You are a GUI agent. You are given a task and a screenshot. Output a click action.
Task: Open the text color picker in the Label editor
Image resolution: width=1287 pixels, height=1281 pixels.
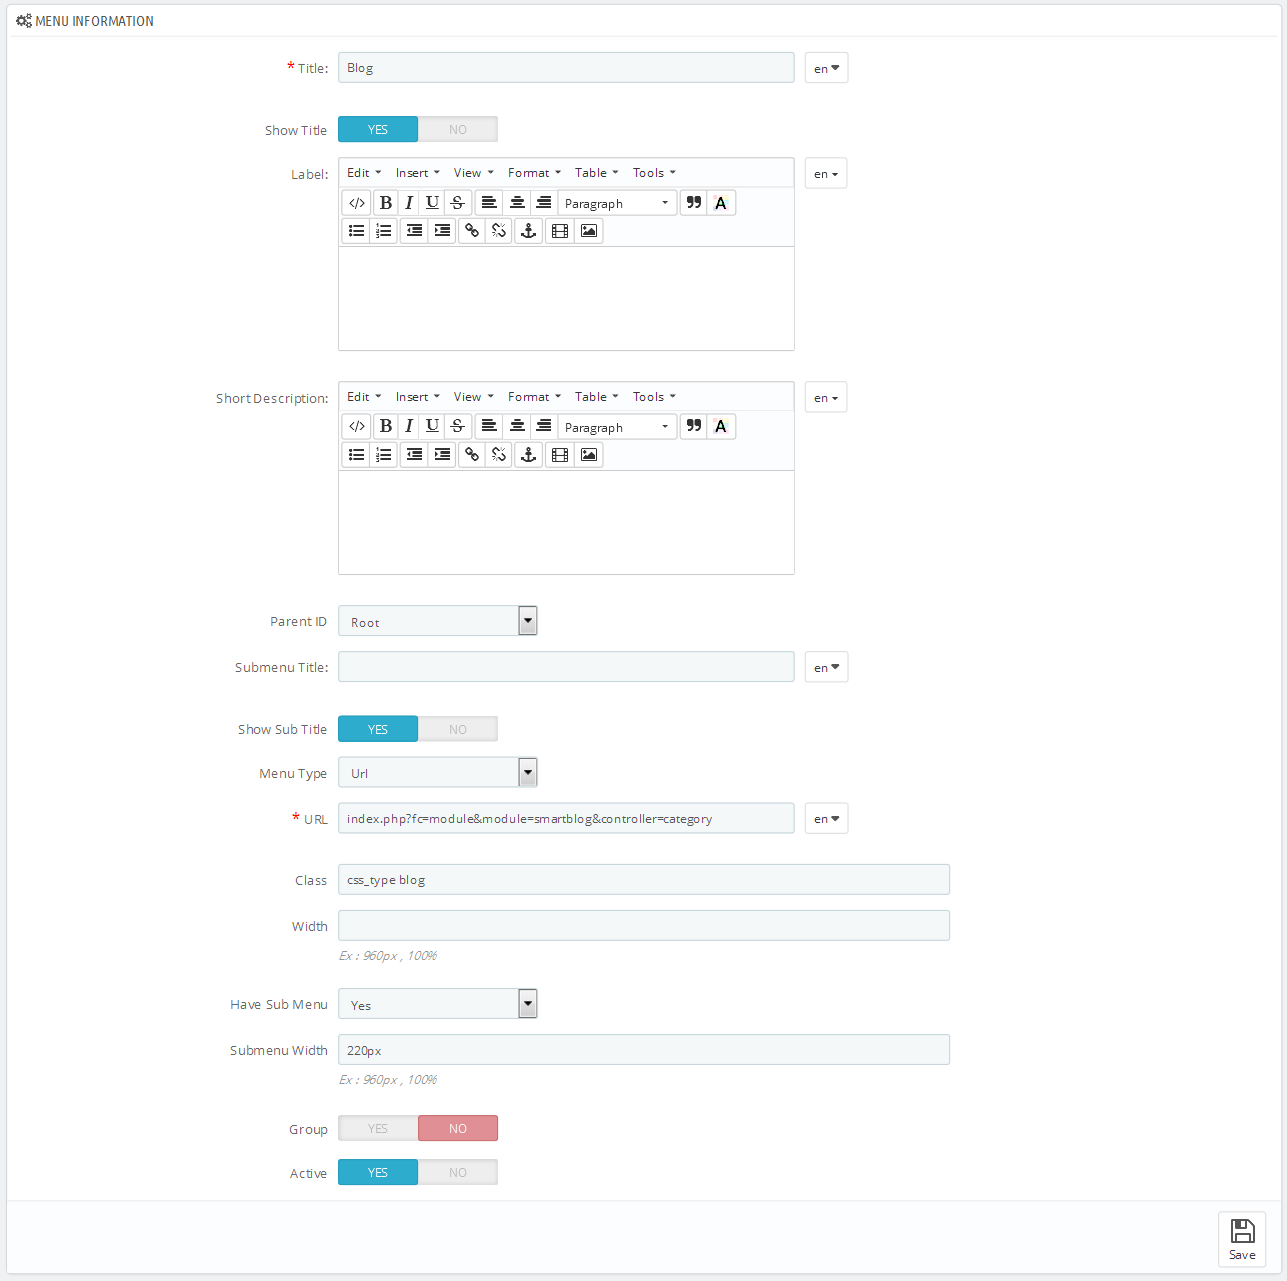721,203
